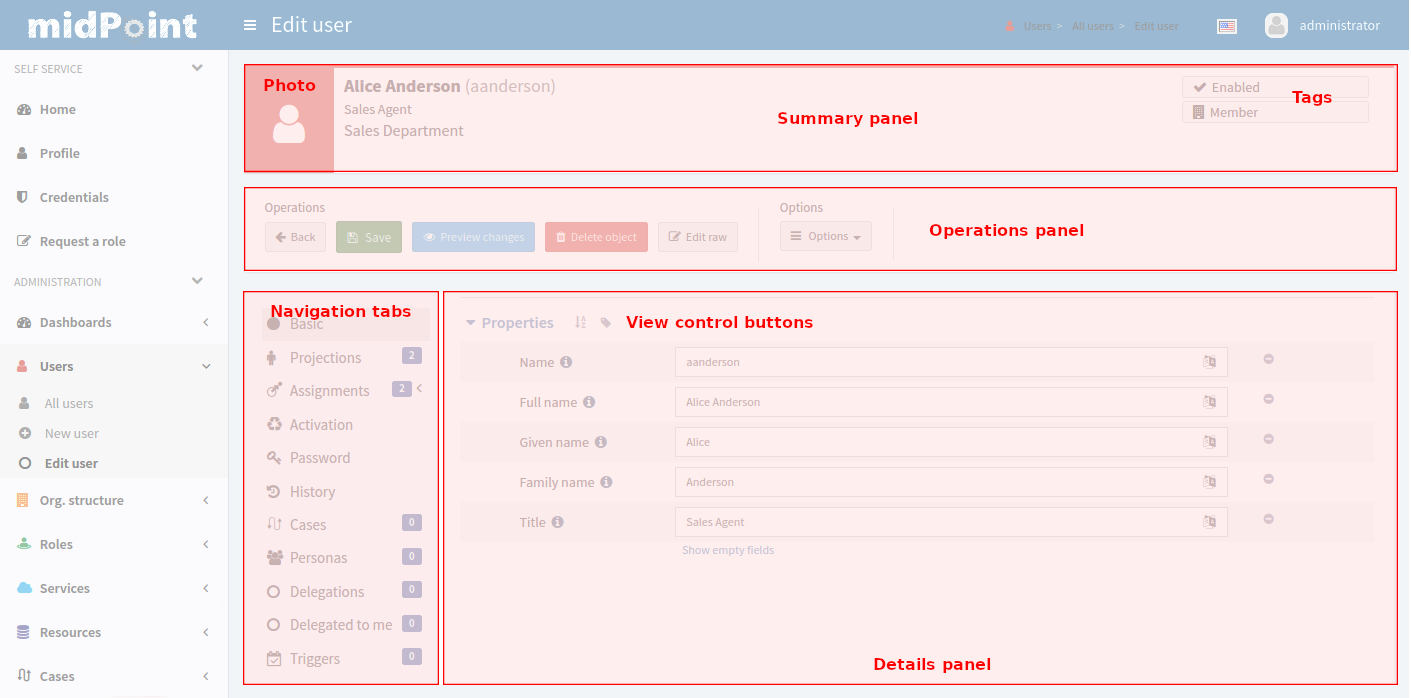Click the metadata tag icon beside Properties
Image resolution: width=1411 pixels, height=698 pixels.
coord(606,322)
